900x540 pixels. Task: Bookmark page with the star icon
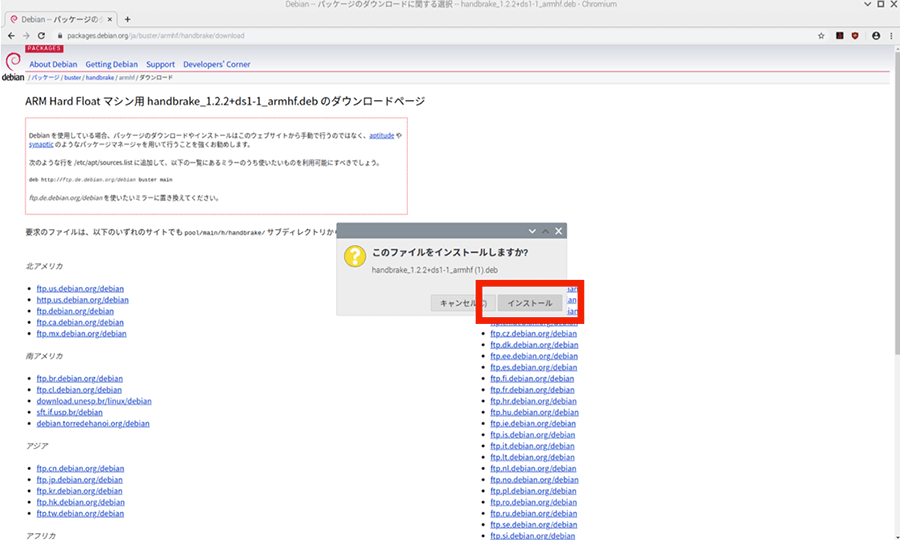(821, 36)
